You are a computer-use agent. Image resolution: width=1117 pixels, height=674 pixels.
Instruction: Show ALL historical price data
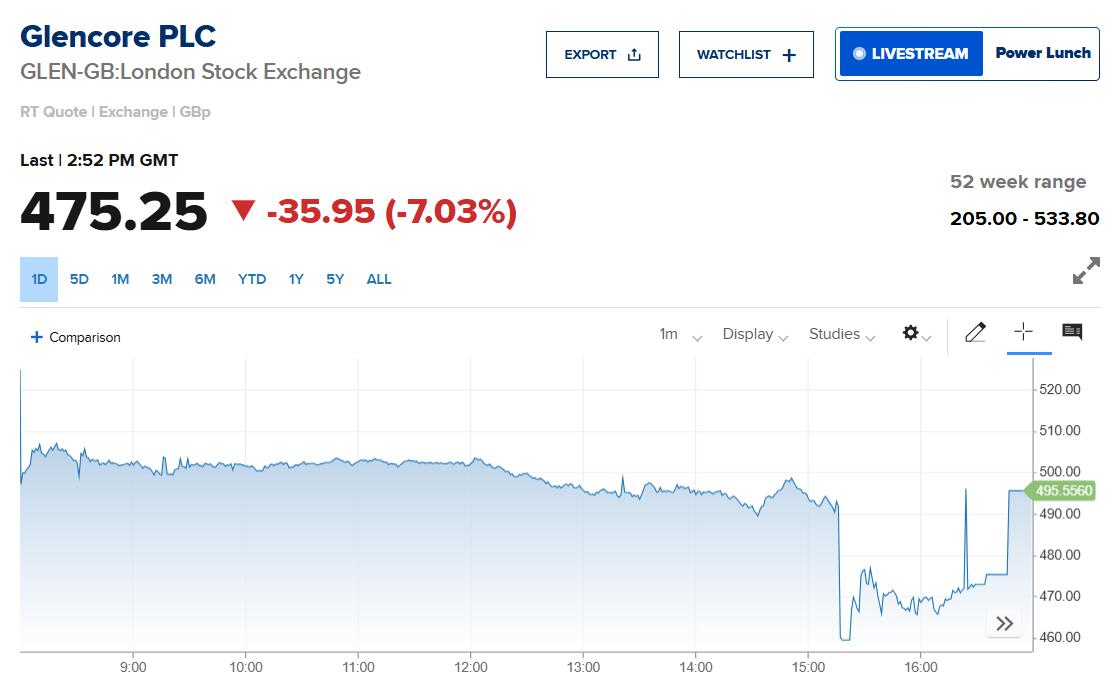click(x=379, y=279)
